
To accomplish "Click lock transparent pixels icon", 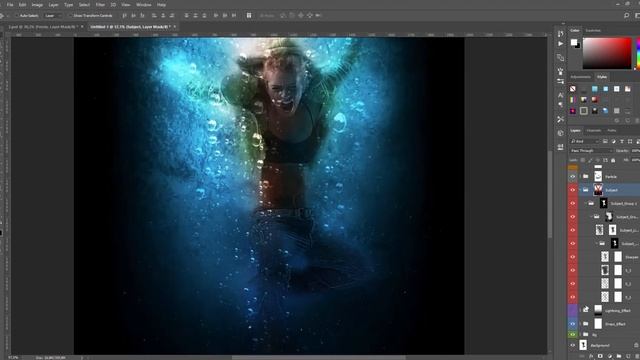I will pos(582,160).
